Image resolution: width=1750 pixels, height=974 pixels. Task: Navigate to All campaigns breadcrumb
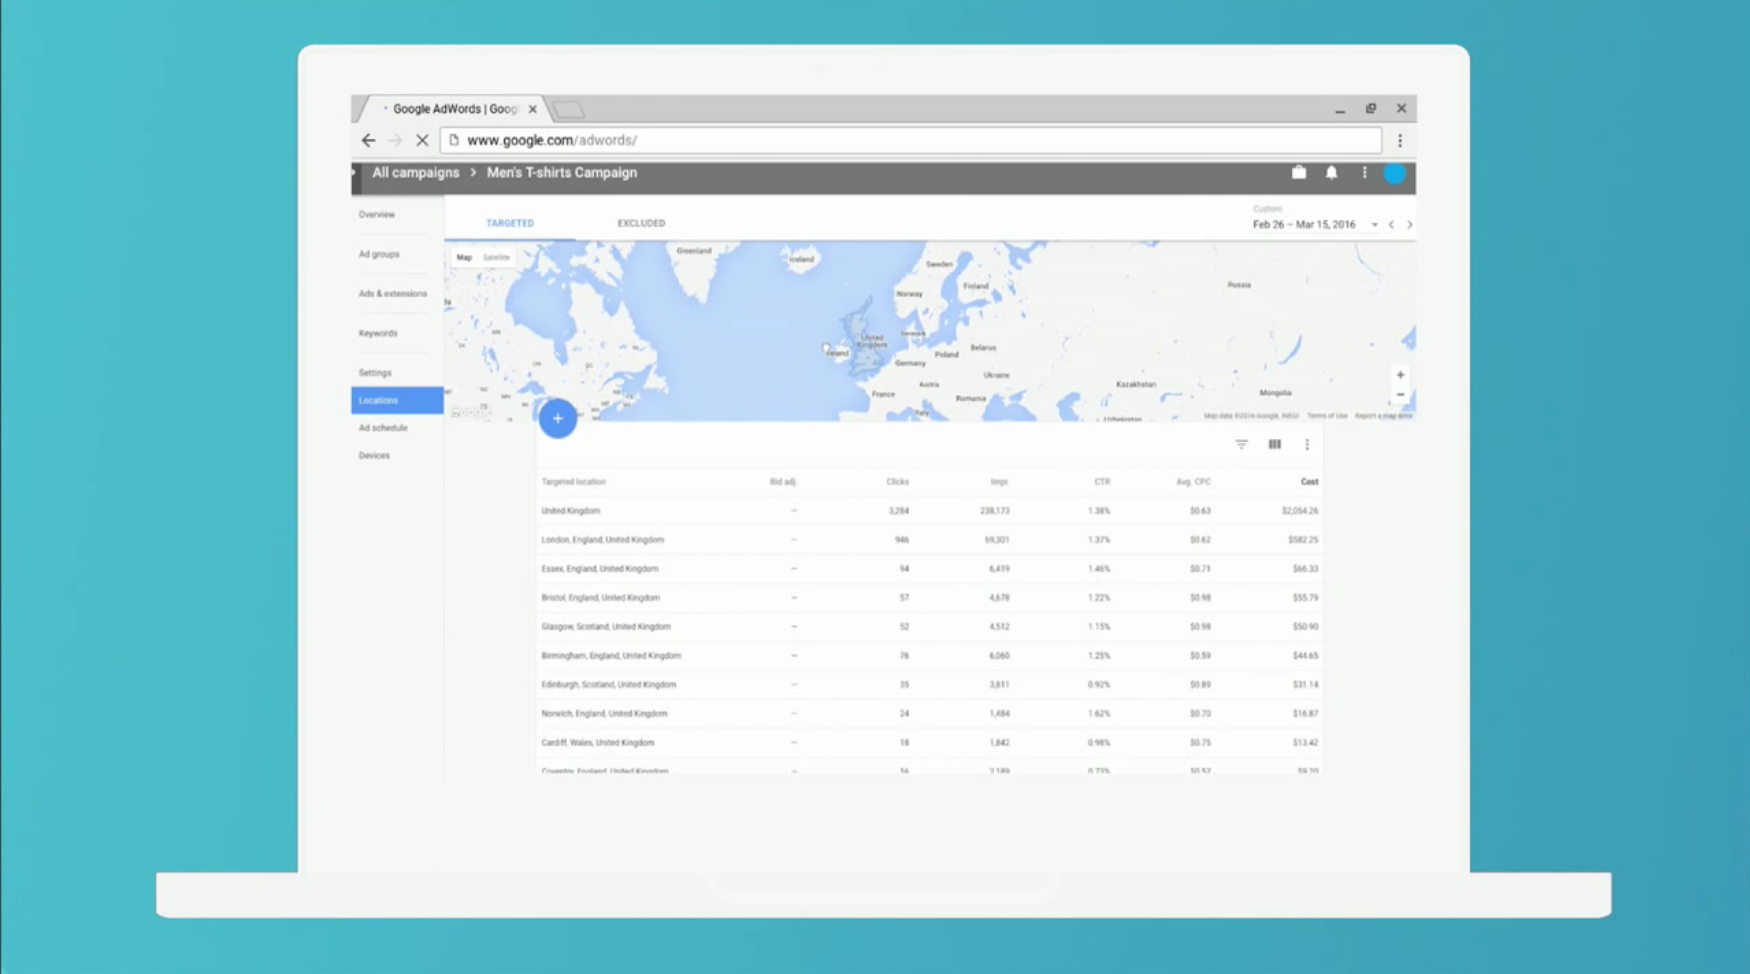pos(416,172)
